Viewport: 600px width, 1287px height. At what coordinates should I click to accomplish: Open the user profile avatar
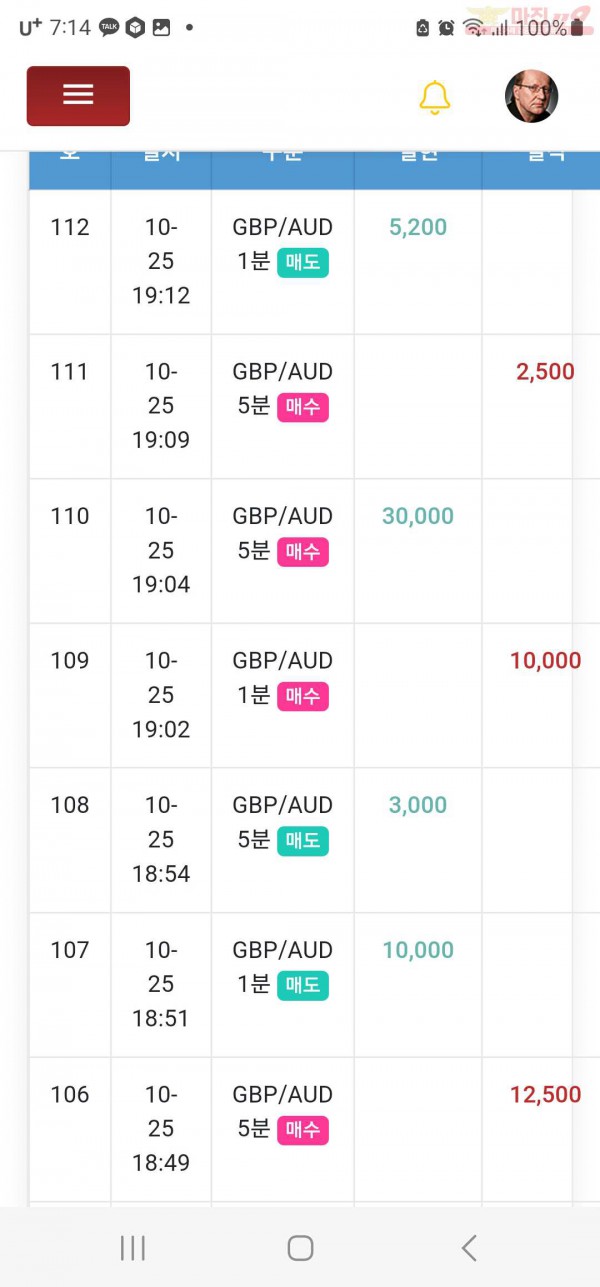(531, 96)
